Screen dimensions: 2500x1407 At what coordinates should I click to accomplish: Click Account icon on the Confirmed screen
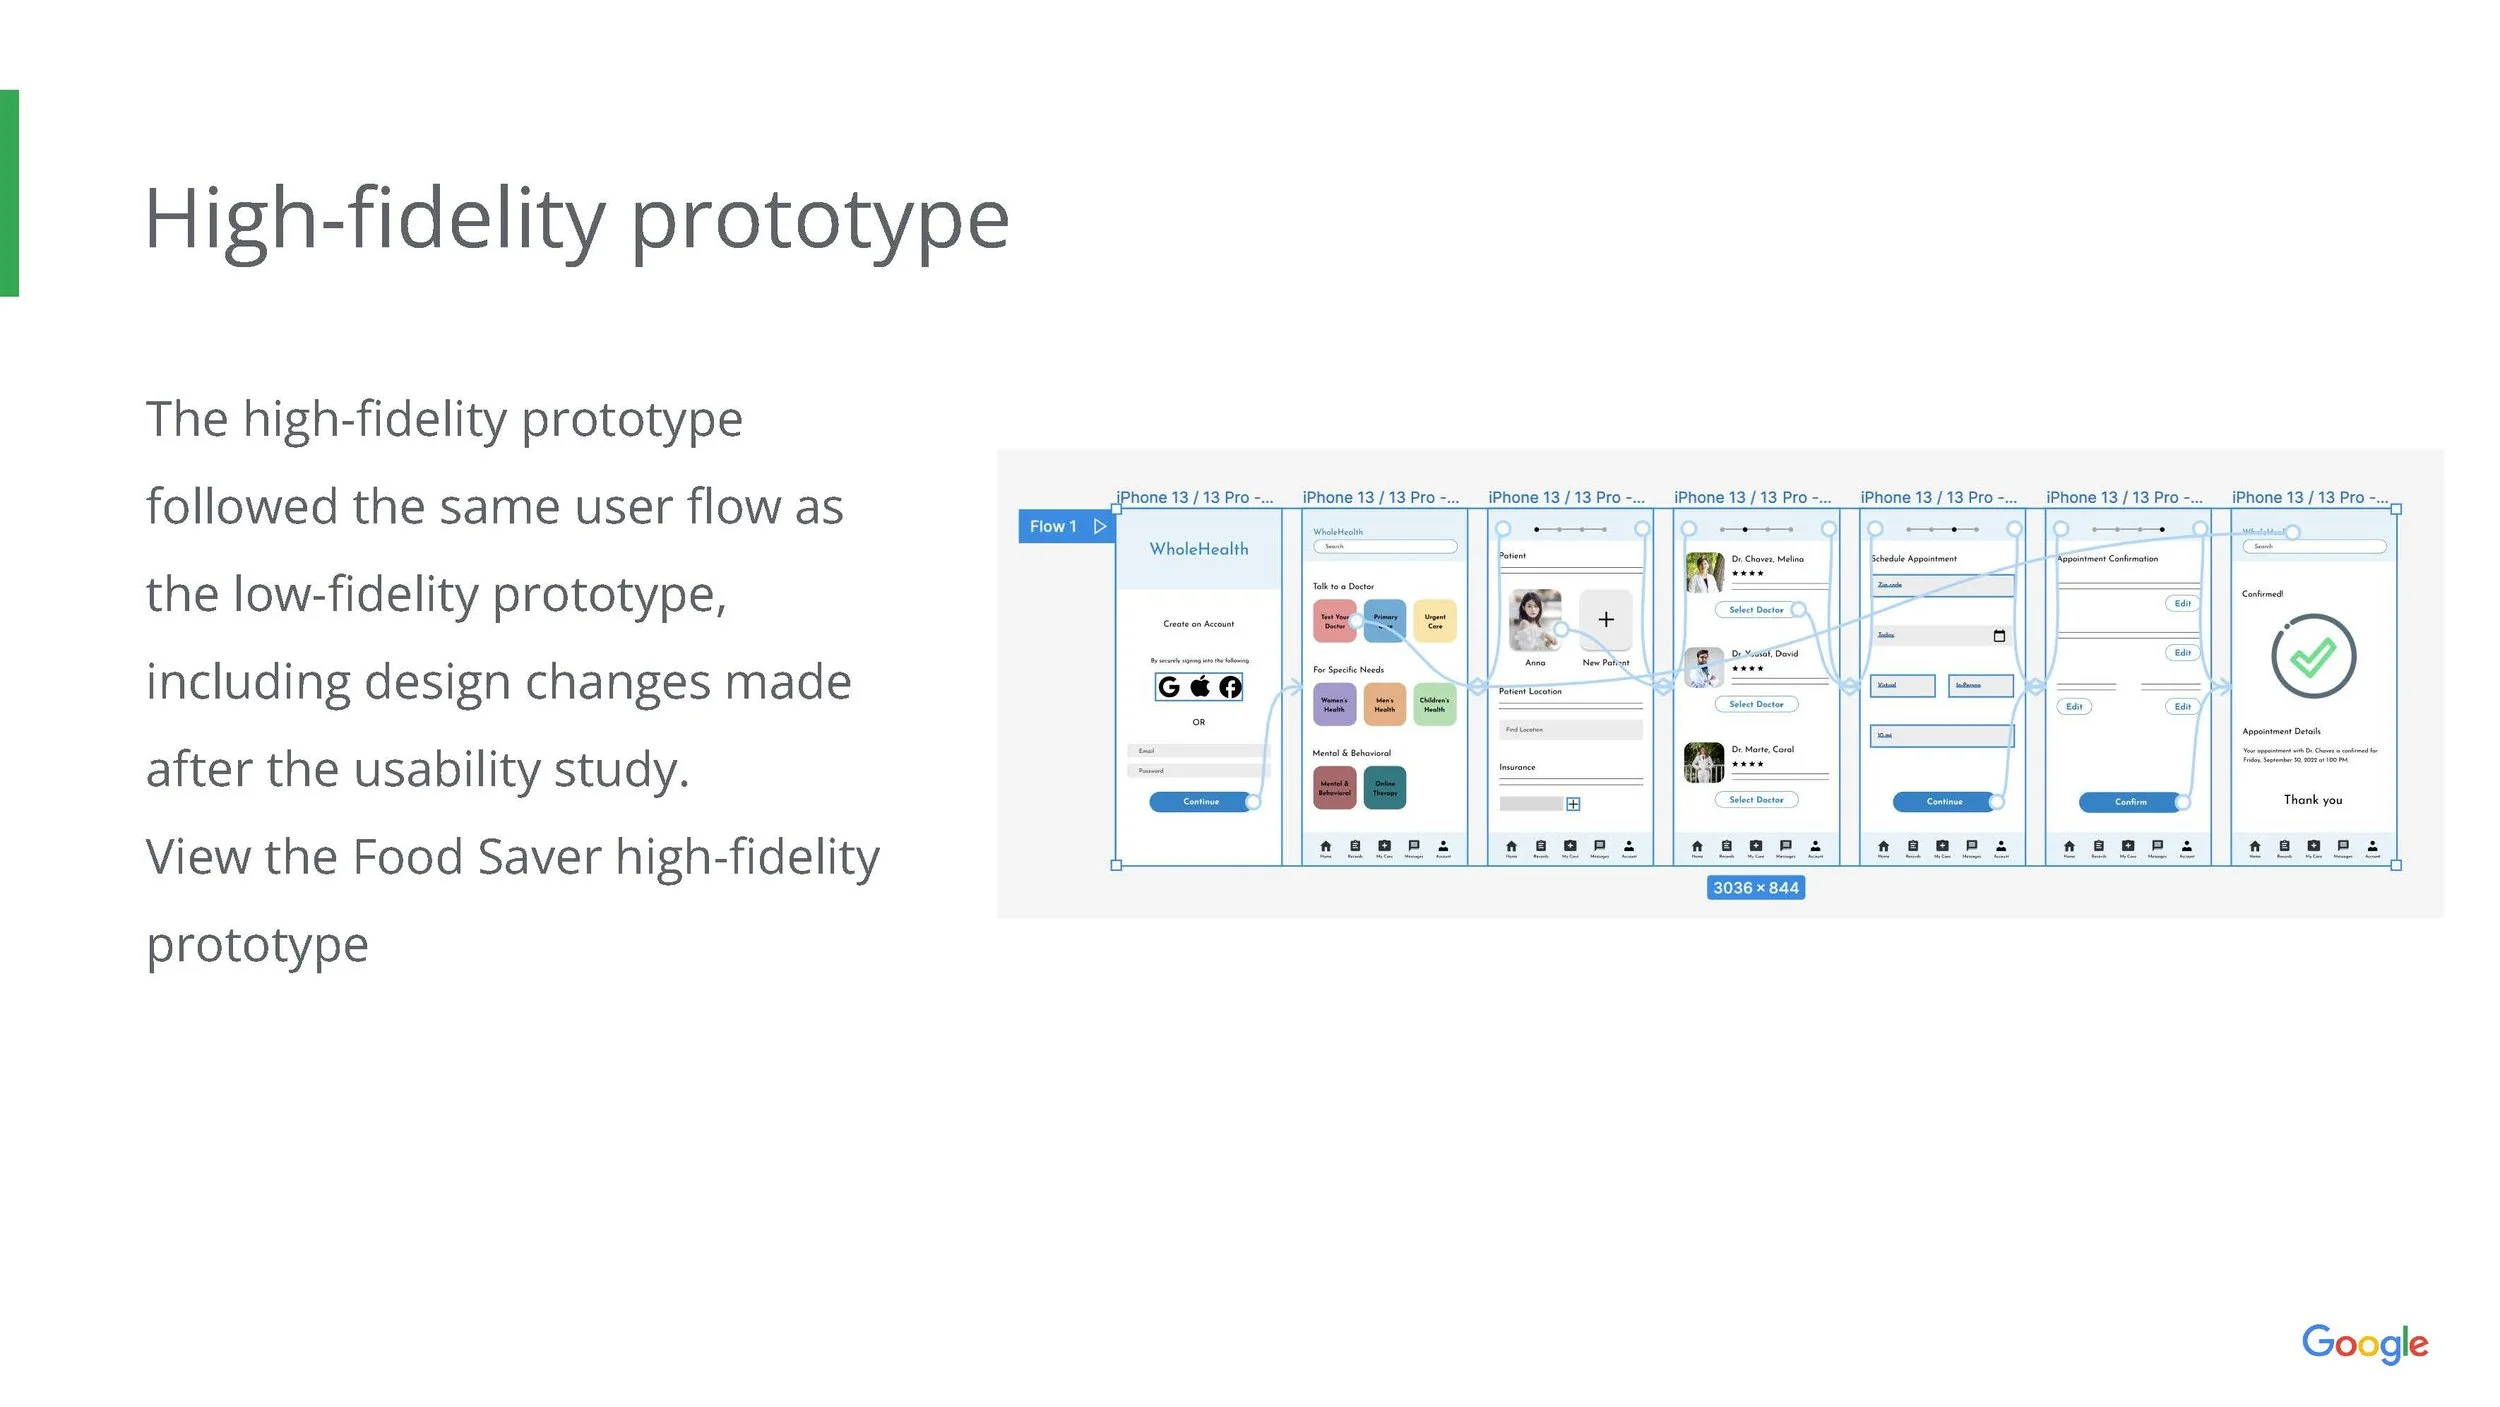(x=2373, y=847)
